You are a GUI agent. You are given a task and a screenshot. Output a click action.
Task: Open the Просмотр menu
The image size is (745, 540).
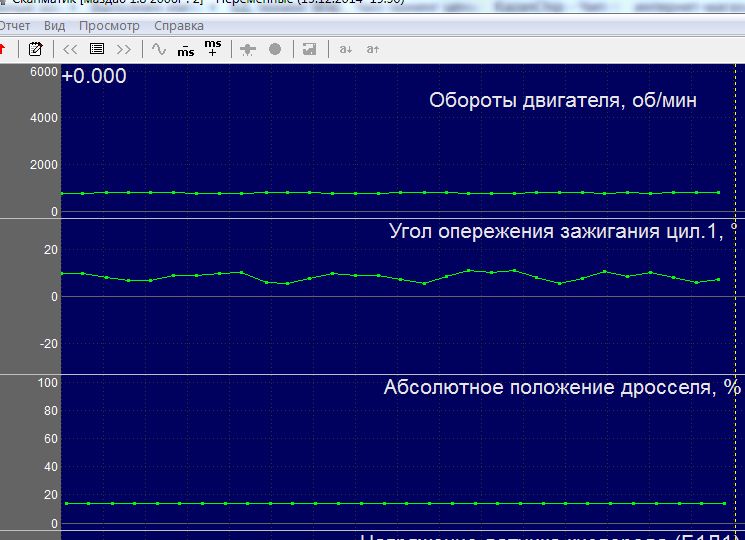pyautogui.click(x=109, y=26)
